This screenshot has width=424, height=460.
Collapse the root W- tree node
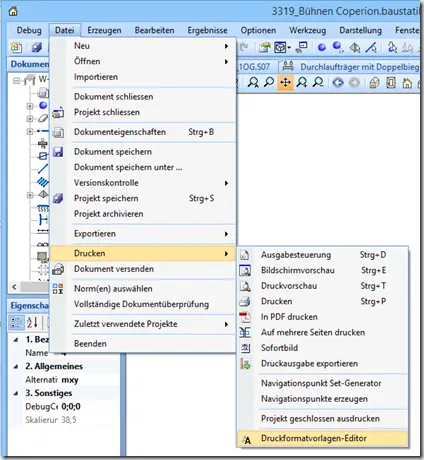[x=17, y=81]
